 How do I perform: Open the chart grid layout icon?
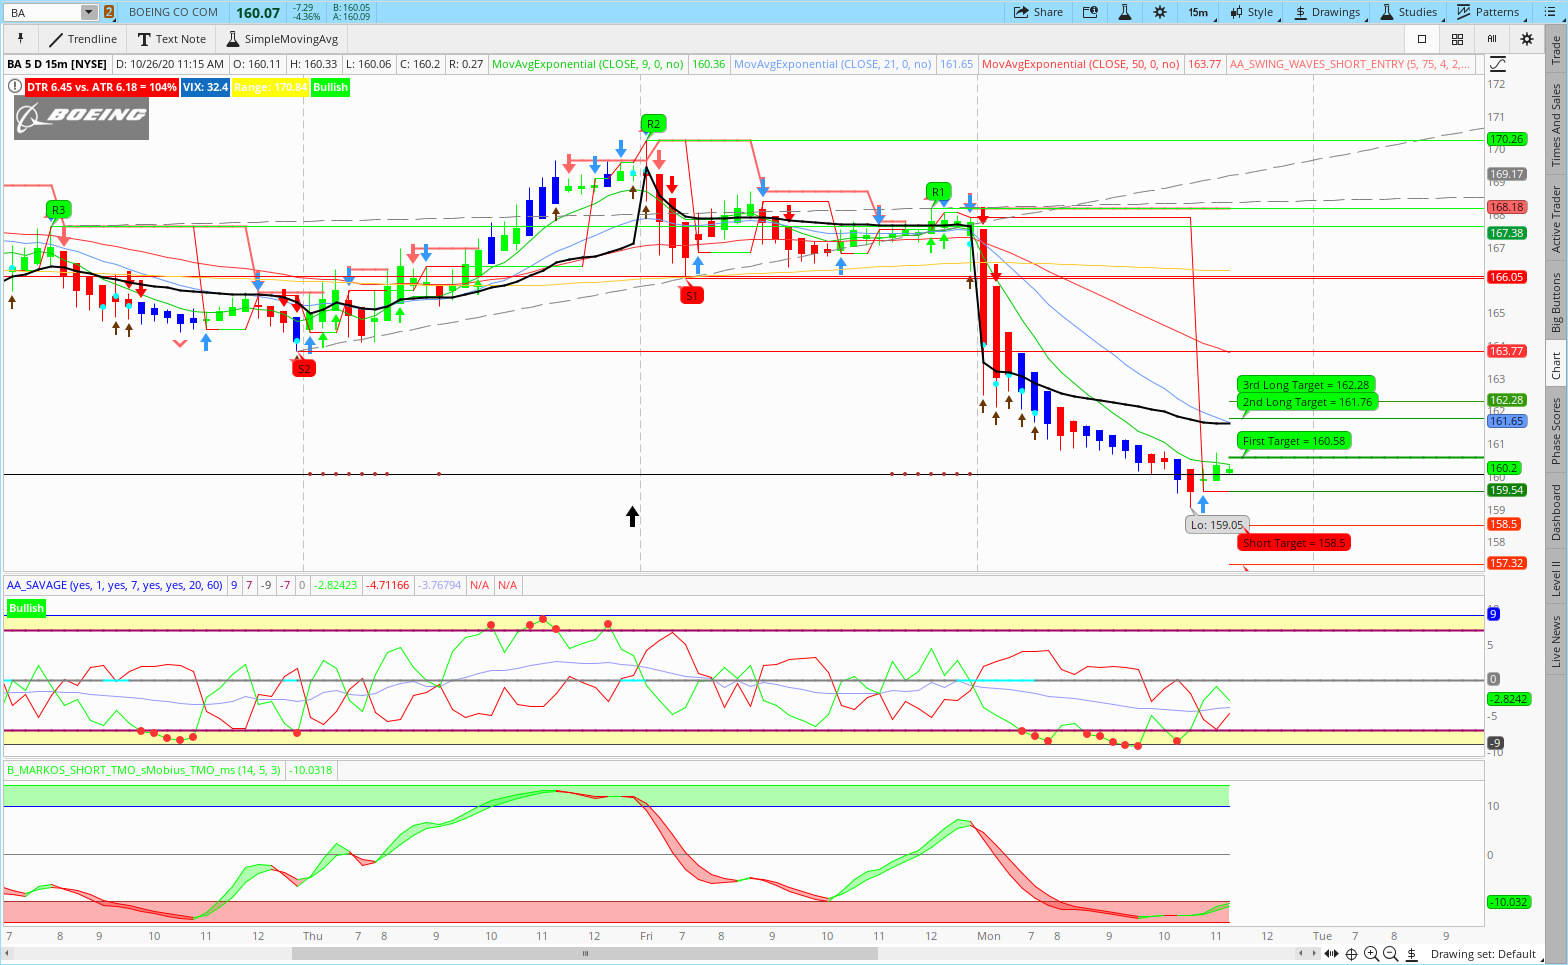pos(1457,39)
